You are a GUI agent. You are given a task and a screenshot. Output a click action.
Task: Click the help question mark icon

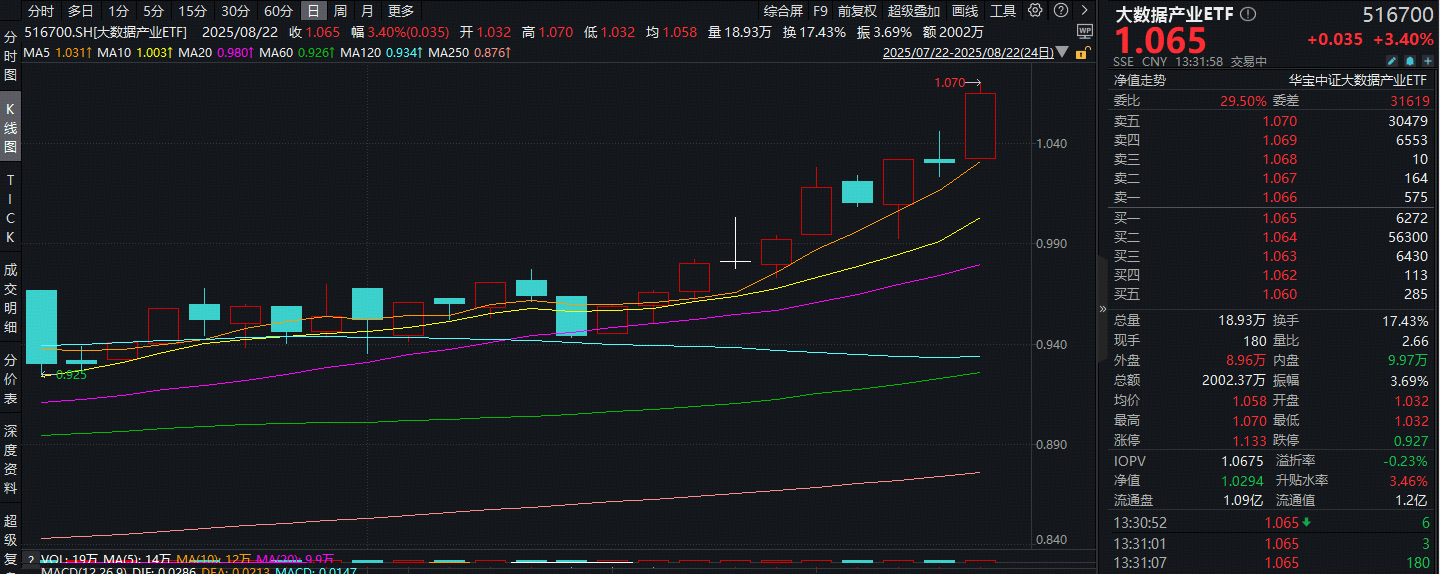pos(1059,11)
